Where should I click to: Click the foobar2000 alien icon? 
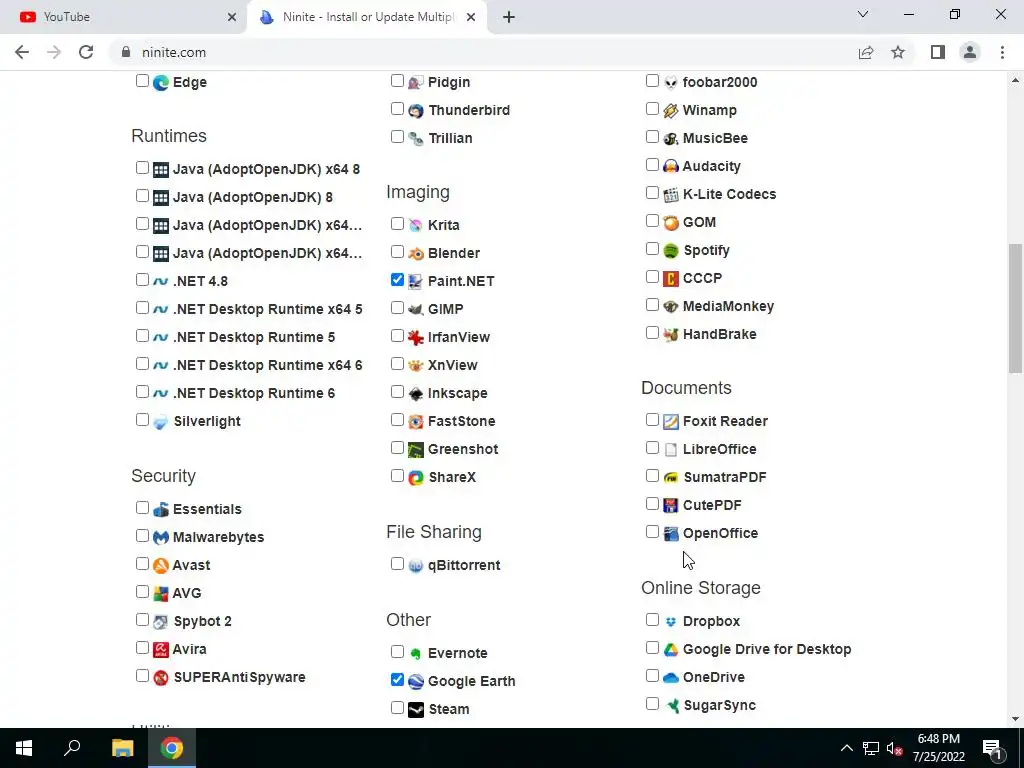coord(671,82)
